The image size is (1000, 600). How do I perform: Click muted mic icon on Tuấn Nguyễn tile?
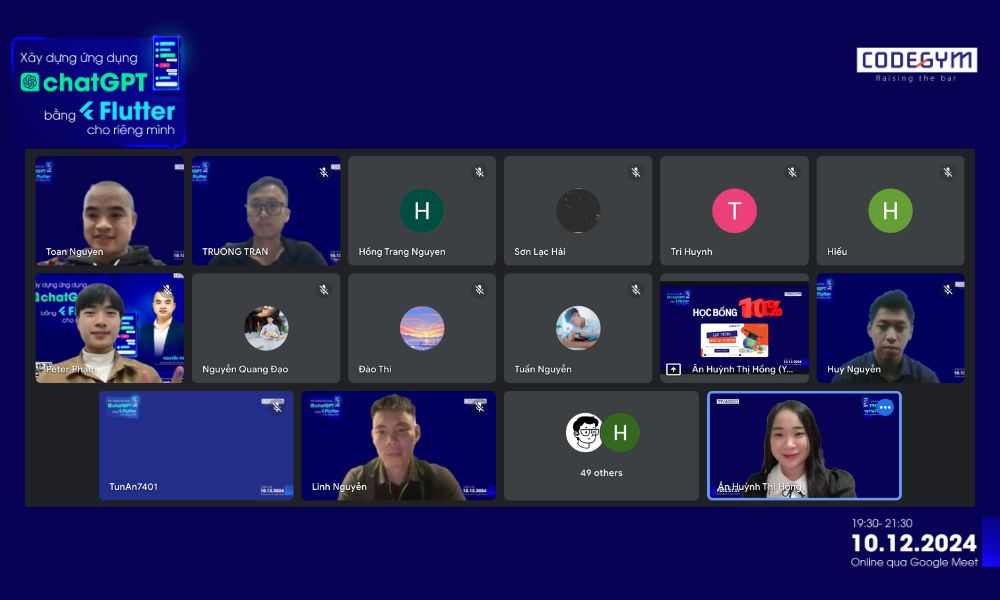pos(635,290)
